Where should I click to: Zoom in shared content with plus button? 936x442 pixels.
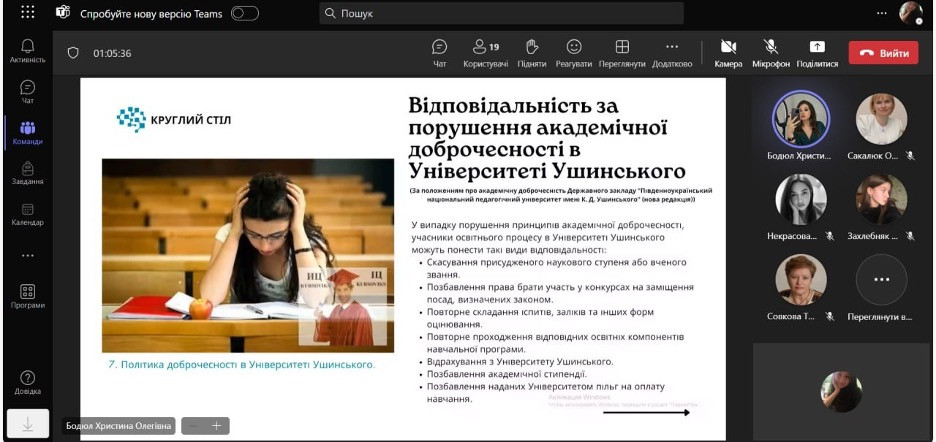pyautogui.click(x=217, y=426)
